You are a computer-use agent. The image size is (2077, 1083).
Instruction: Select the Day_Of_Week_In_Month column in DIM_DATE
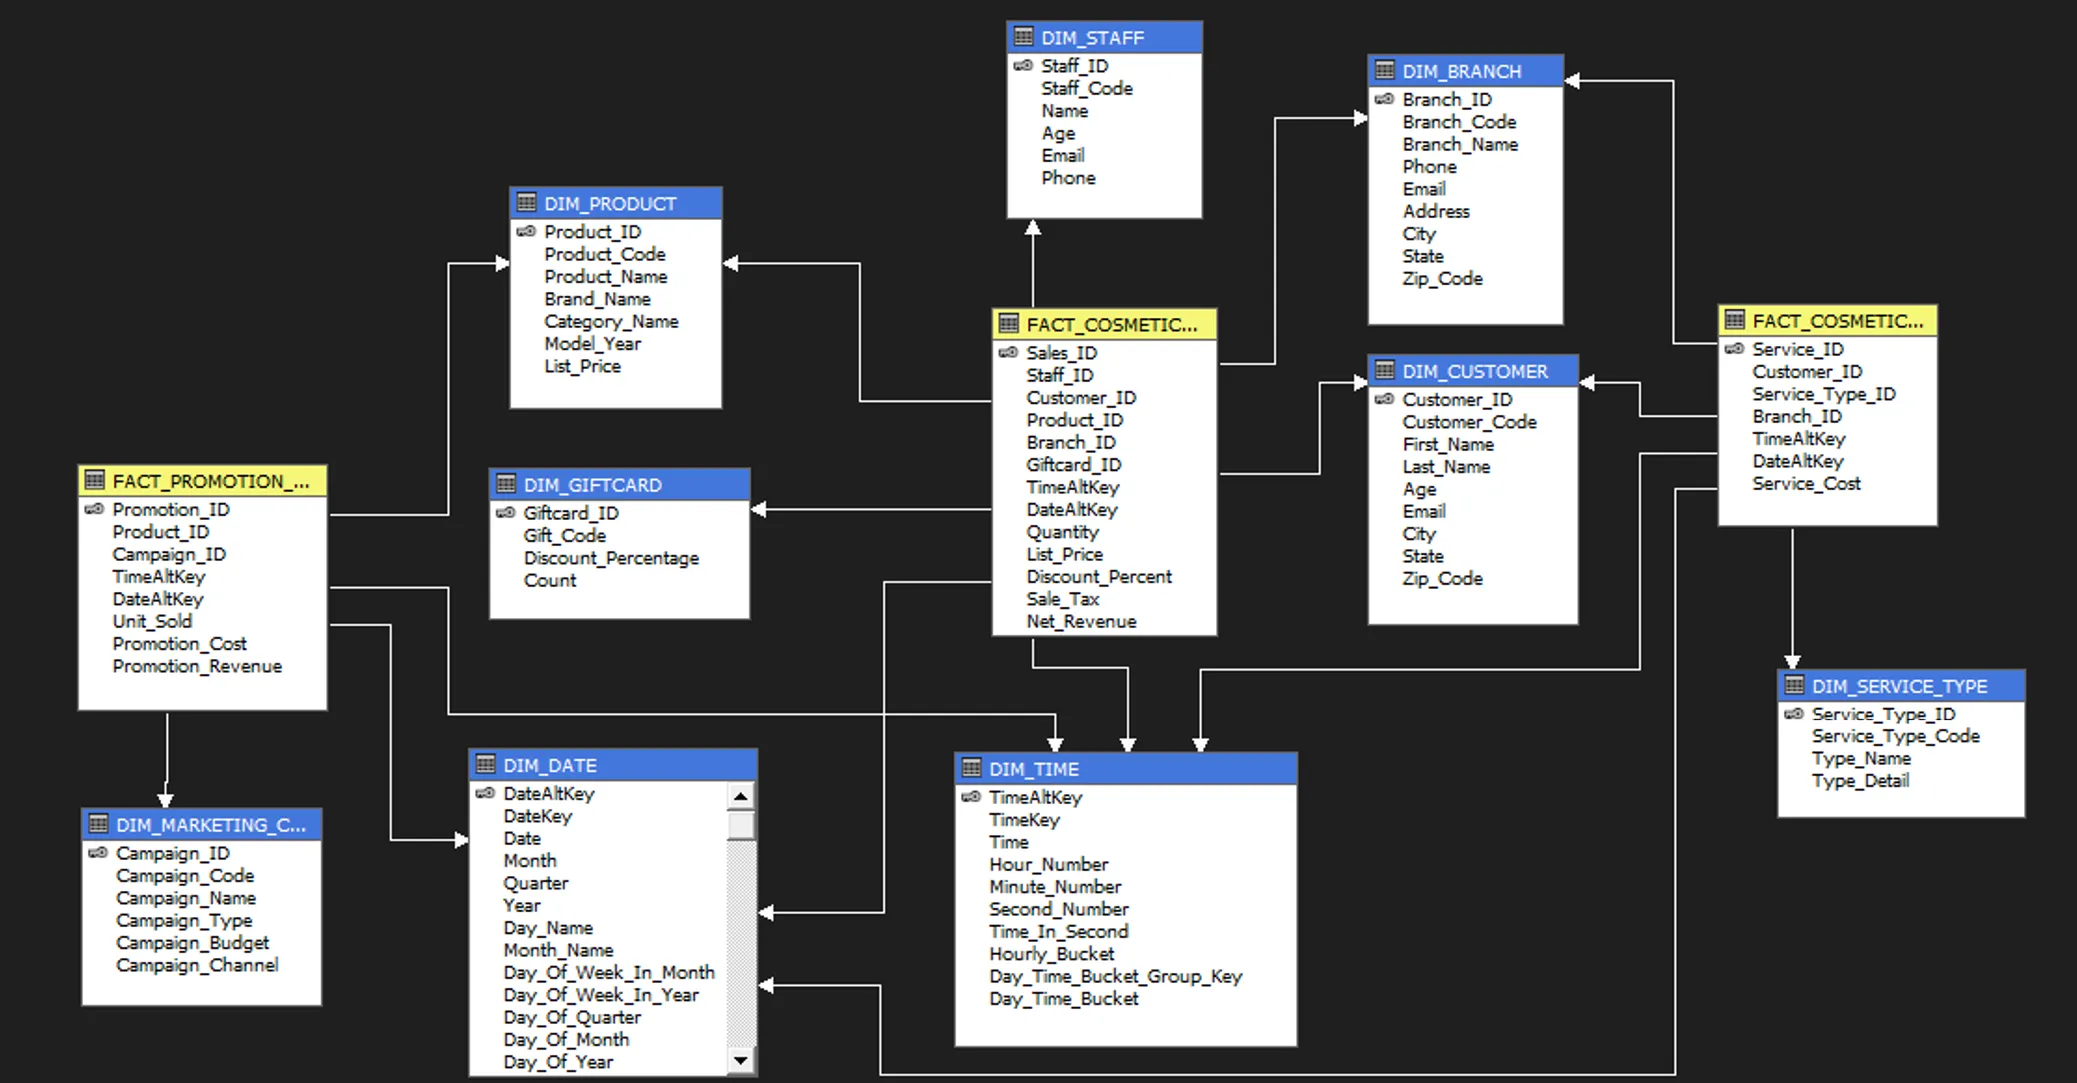(x=608, y=972)
